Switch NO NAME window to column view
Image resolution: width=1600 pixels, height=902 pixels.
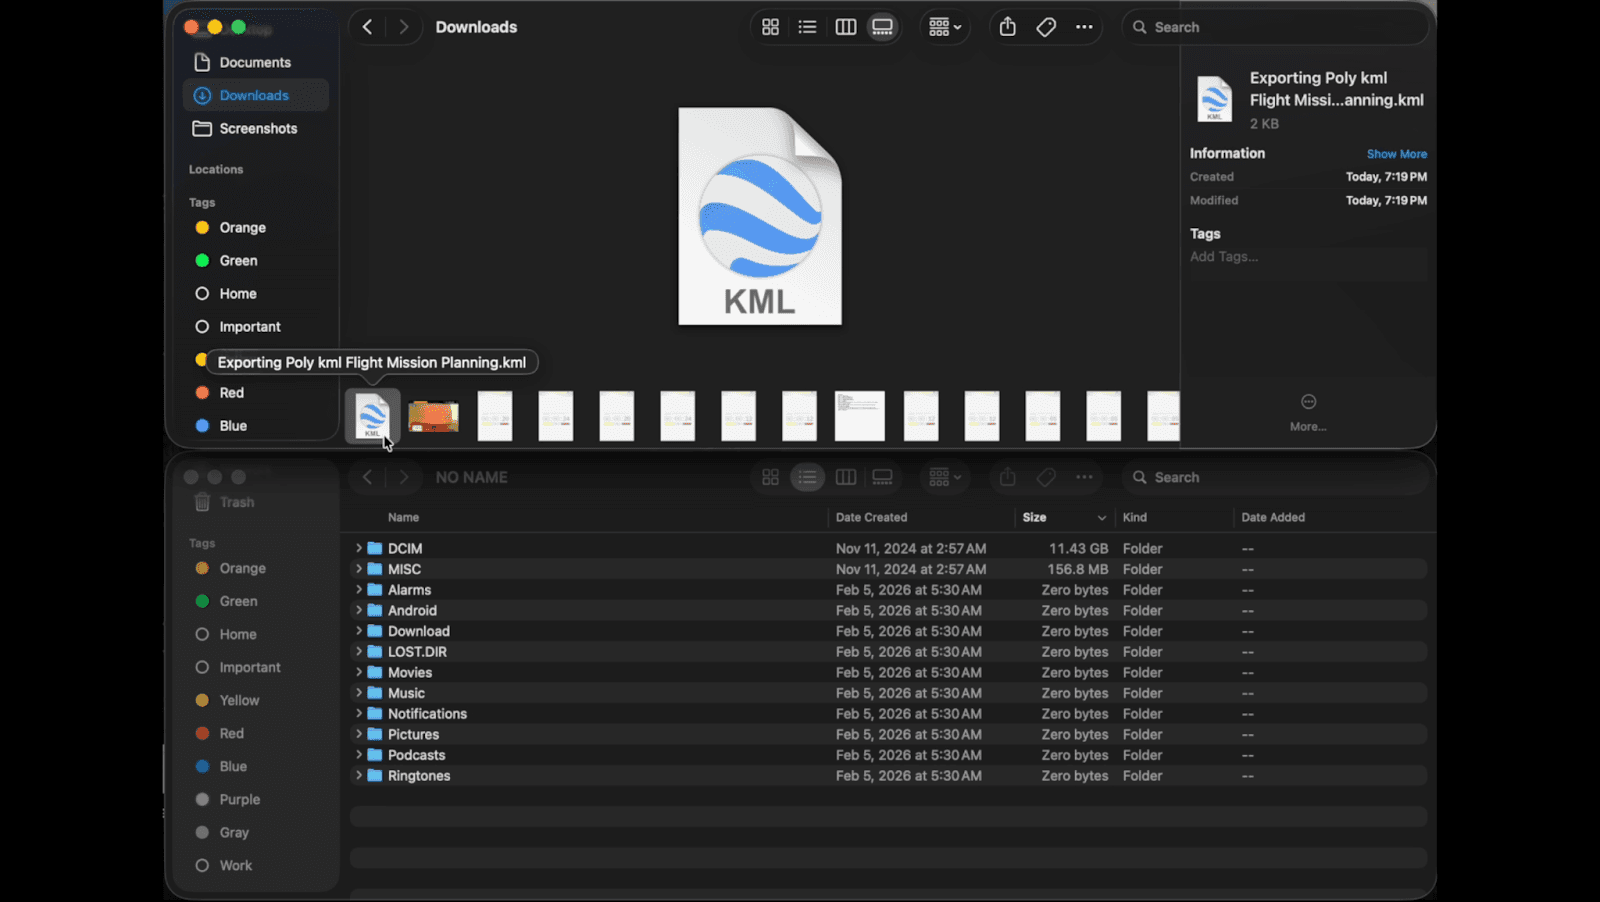845,477
